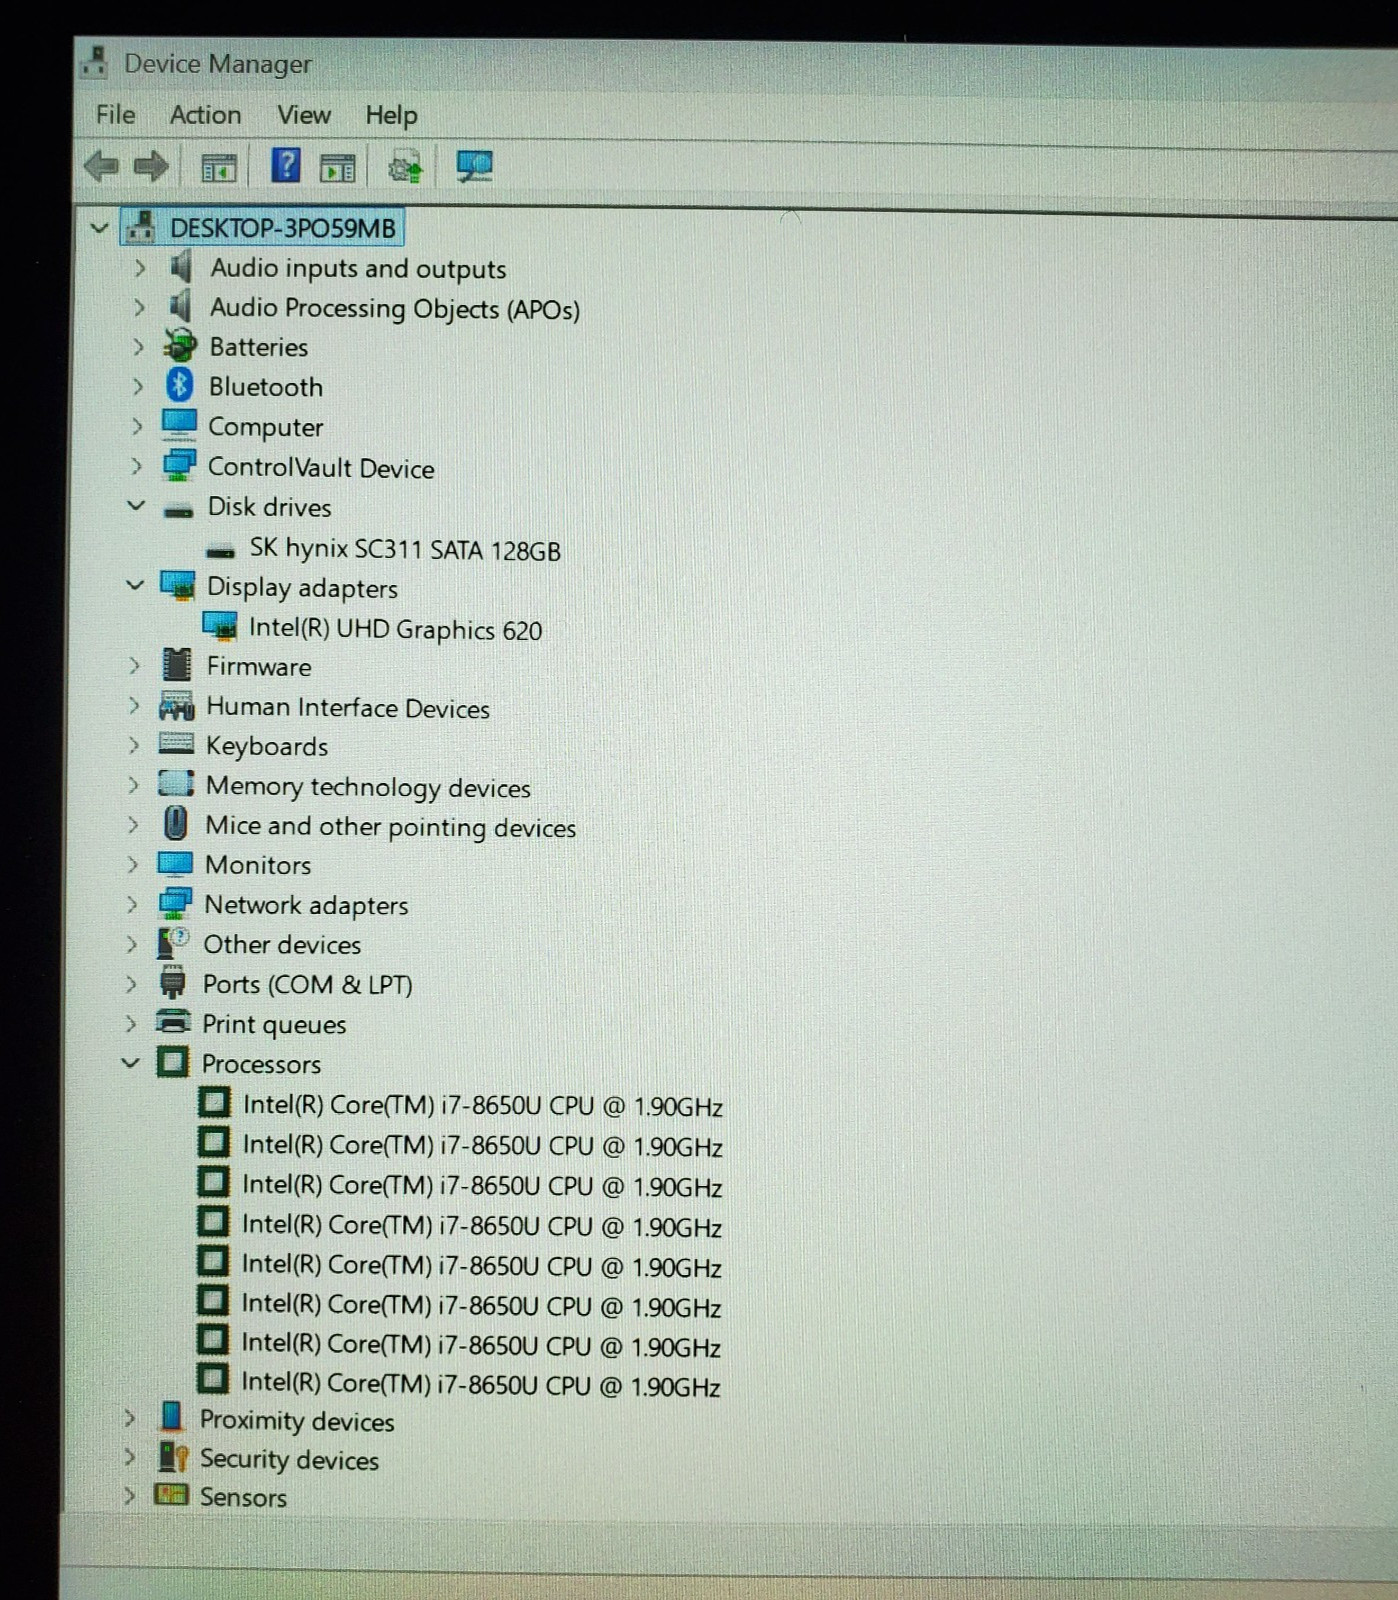Click the Sensors category icon

pyautogui.click(x=171, y=1495)
